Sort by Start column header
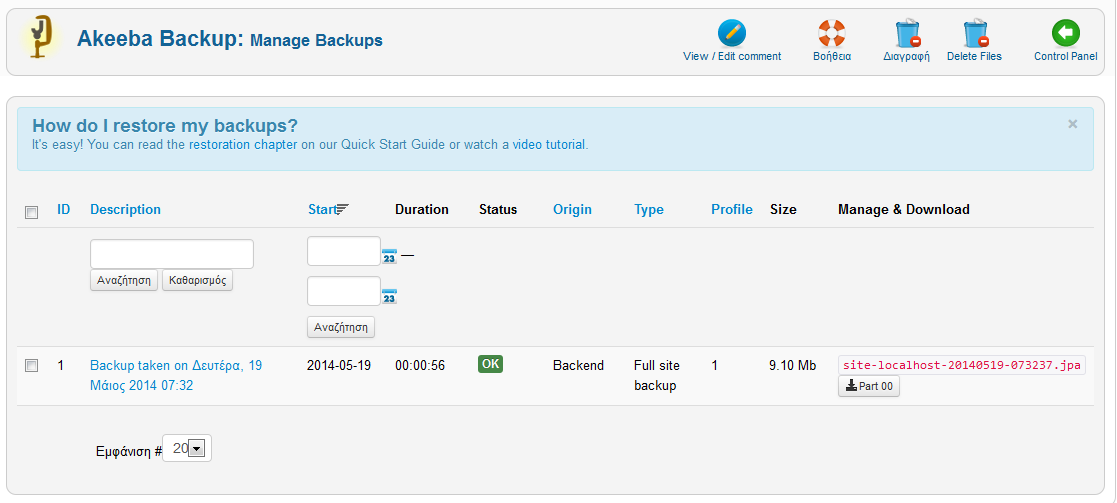 tap(322, 209)
